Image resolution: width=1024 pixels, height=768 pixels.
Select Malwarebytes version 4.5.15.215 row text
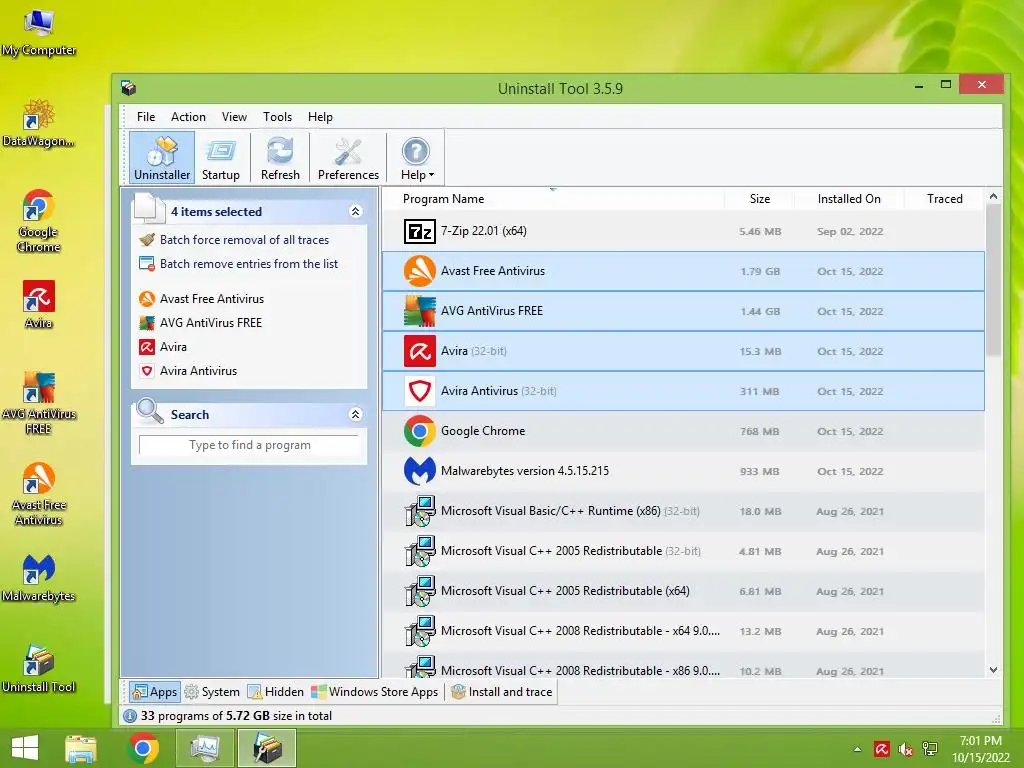[524, 471]
